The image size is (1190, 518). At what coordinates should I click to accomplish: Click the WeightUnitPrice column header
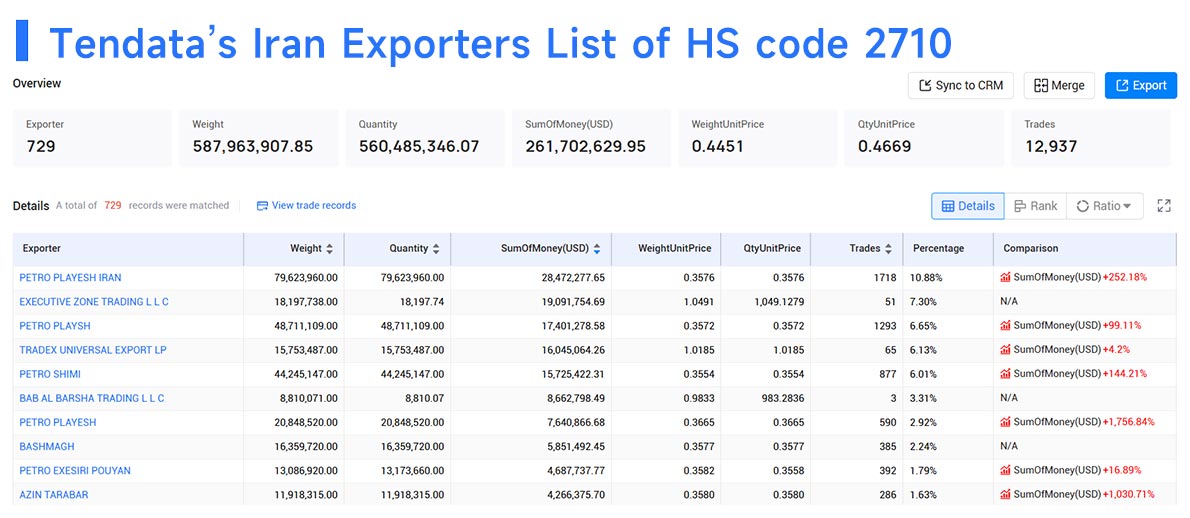tap(664, 249)
